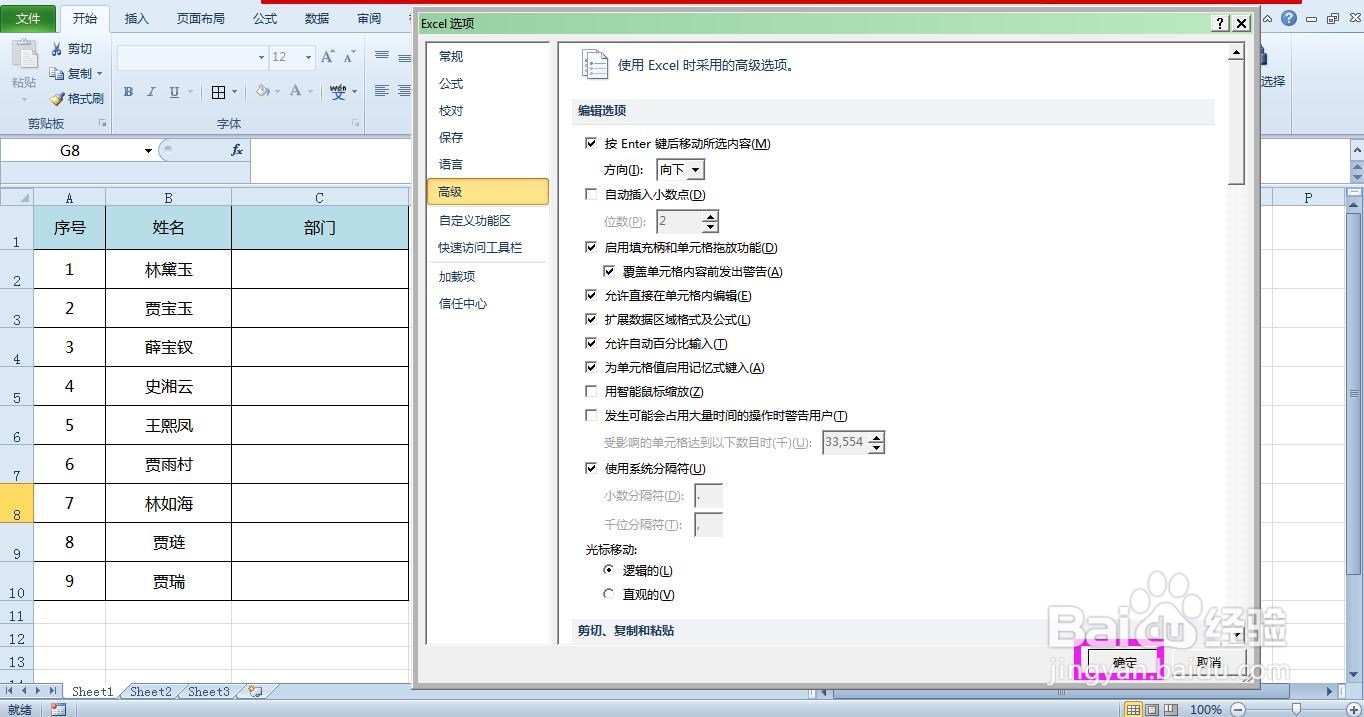The image size is (1364, 717).
Task: Increase font size with the large A
Action: (x=327, y=57)
